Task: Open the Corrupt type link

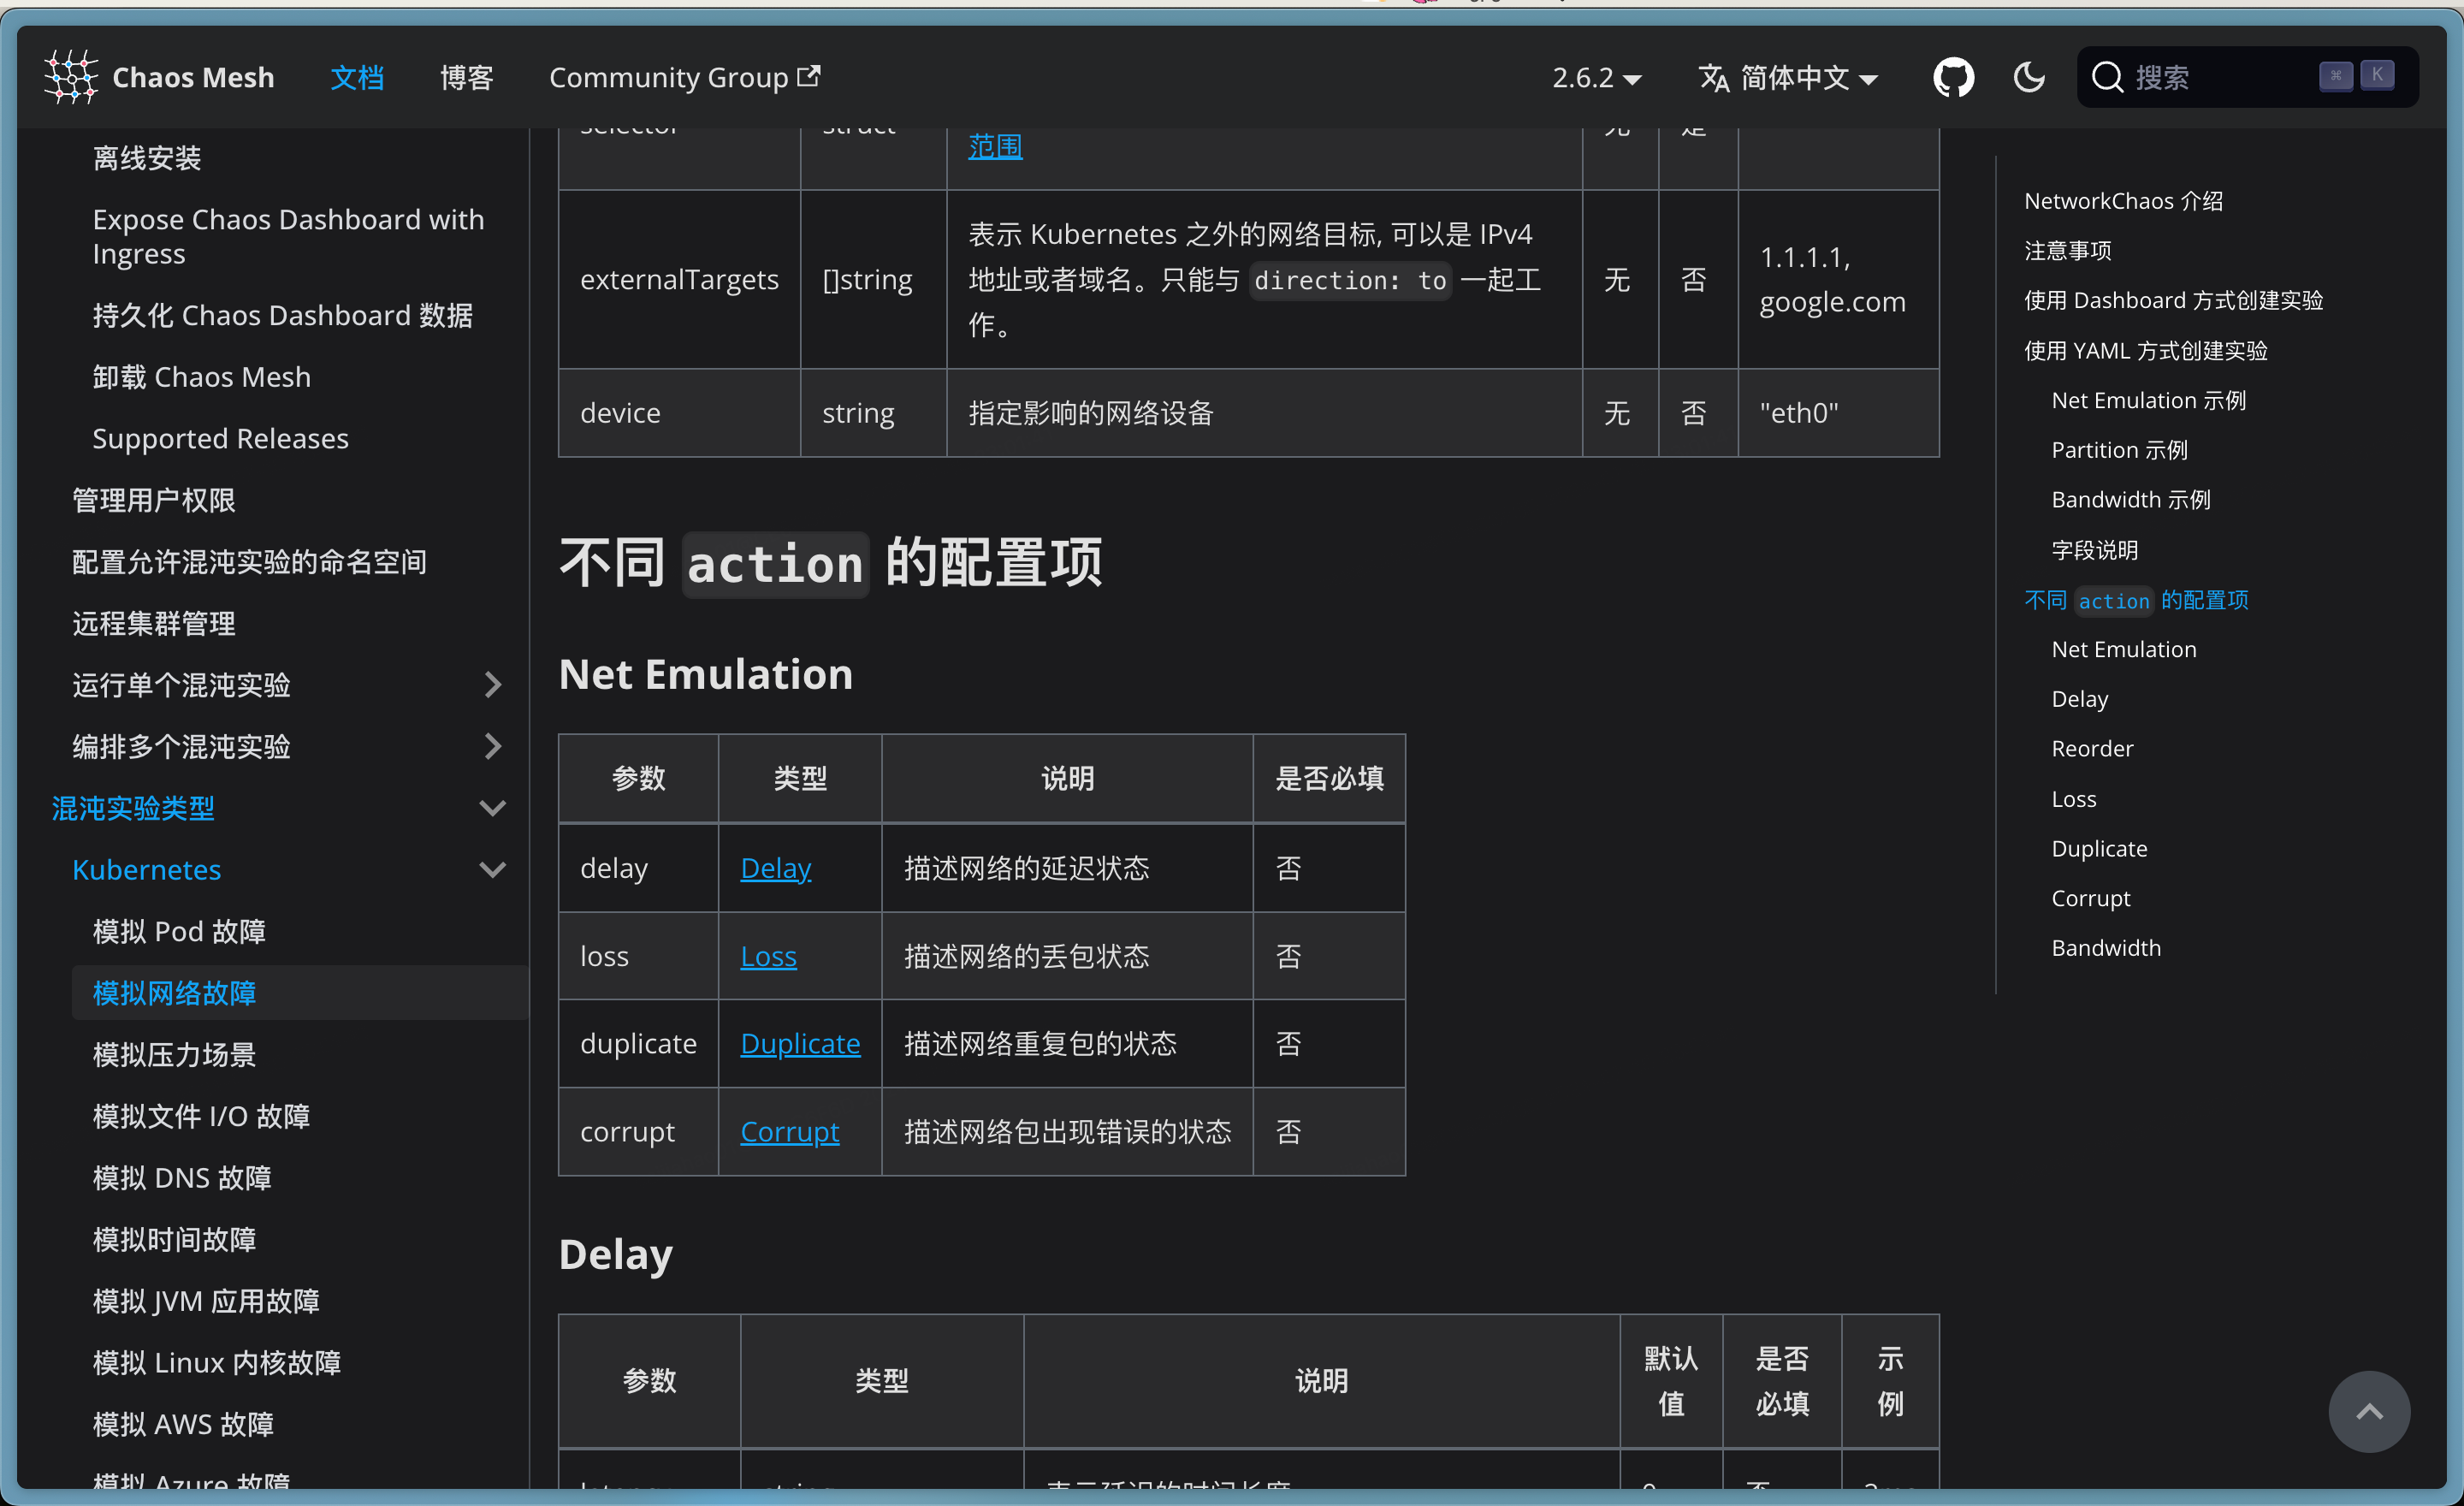Action: click(x=789, y=1131)
